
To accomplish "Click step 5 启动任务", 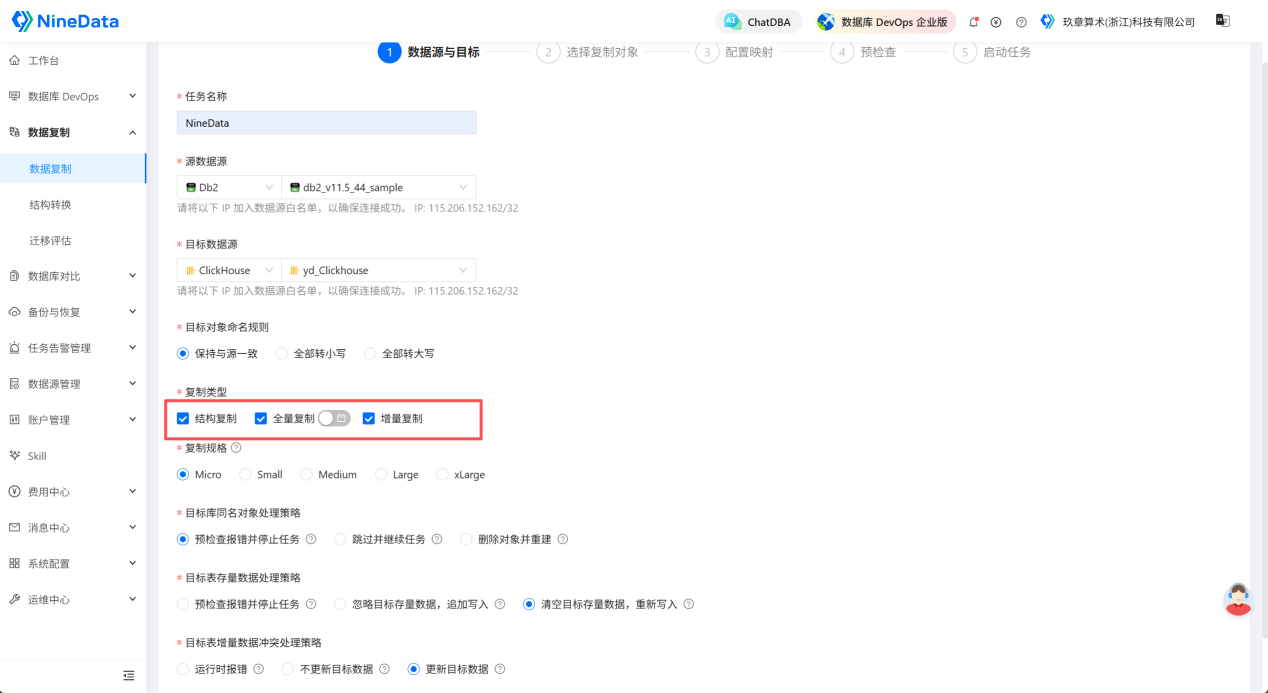I will [992, 52].
